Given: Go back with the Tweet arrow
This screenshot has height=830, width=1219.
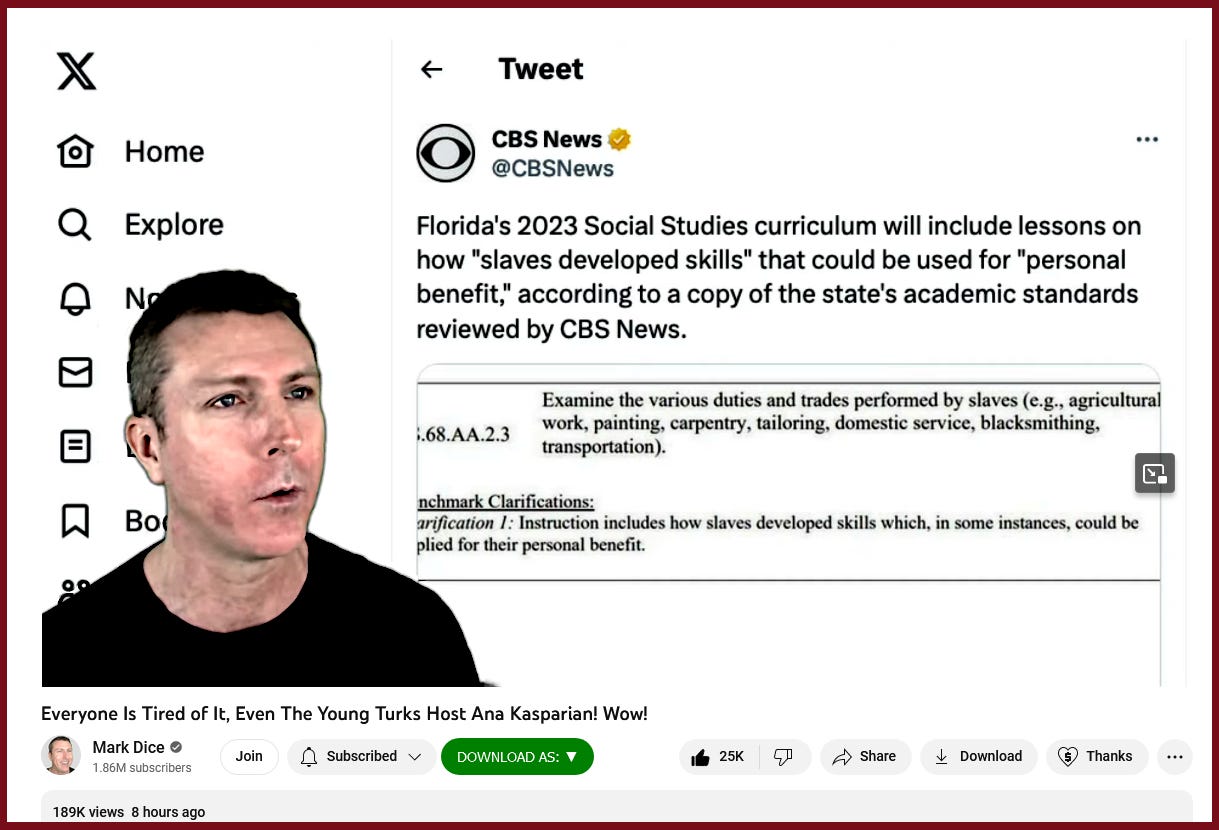Looking at the screenshot, I should pos(431,69).
